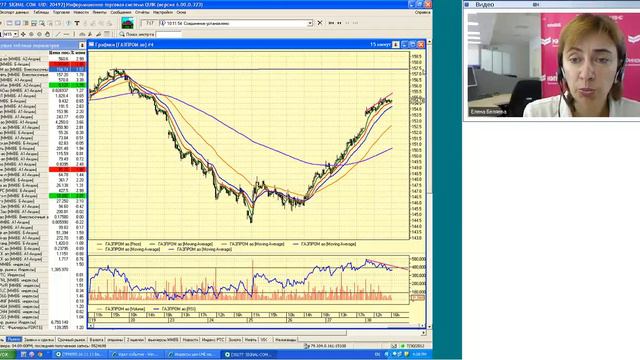Click the main window vertical scrollbar
Viewport: 640px width, 360px height.
point(429,184)
